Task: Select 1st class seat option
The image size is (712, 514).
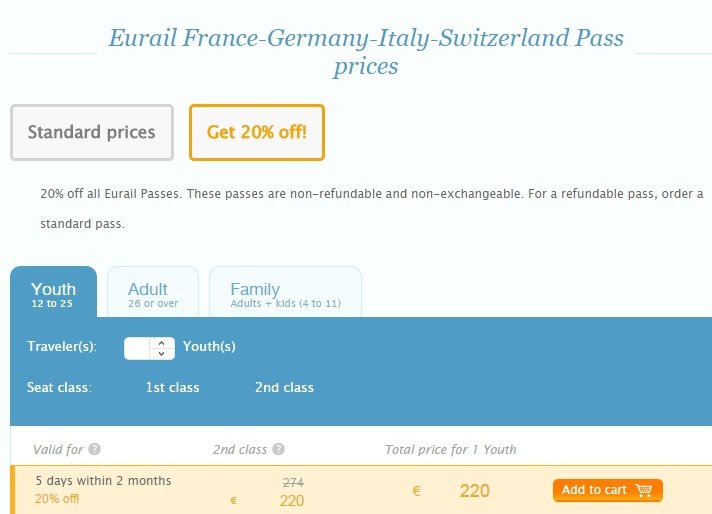Action: (172, 388)
